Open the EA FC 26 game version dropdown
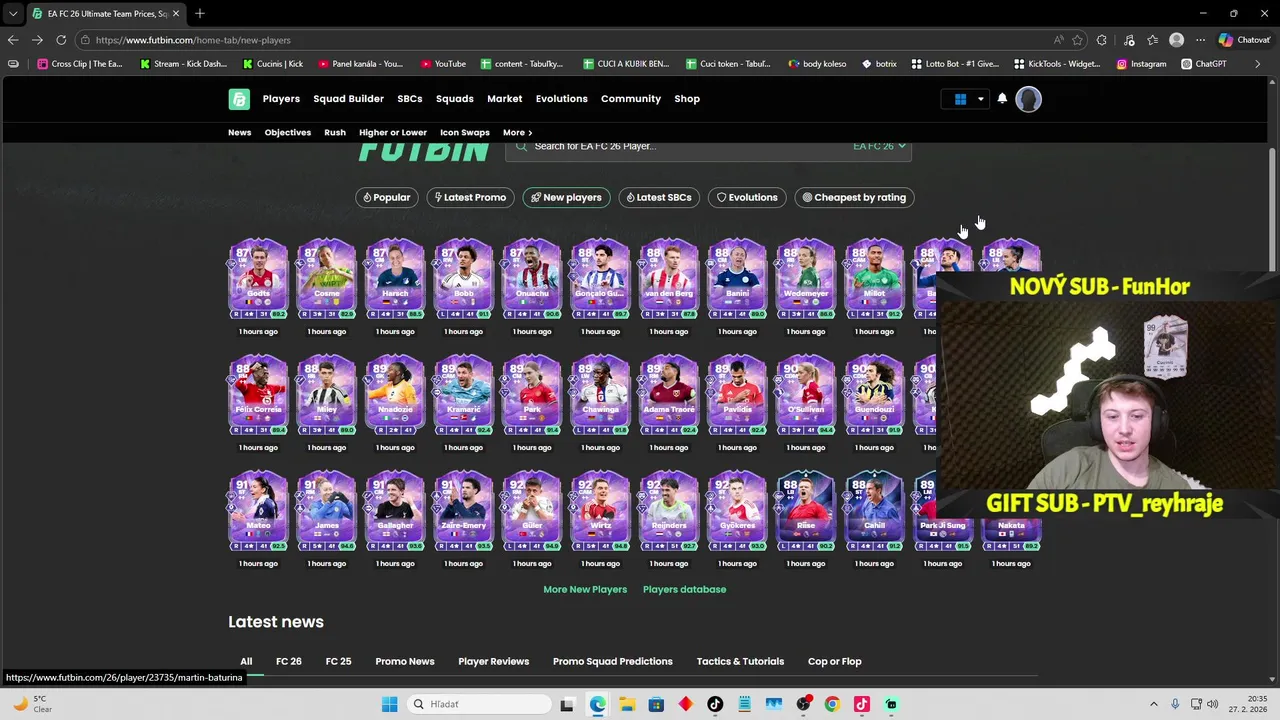The width and height of the screenshot is (1280, 720). [879, 146]
